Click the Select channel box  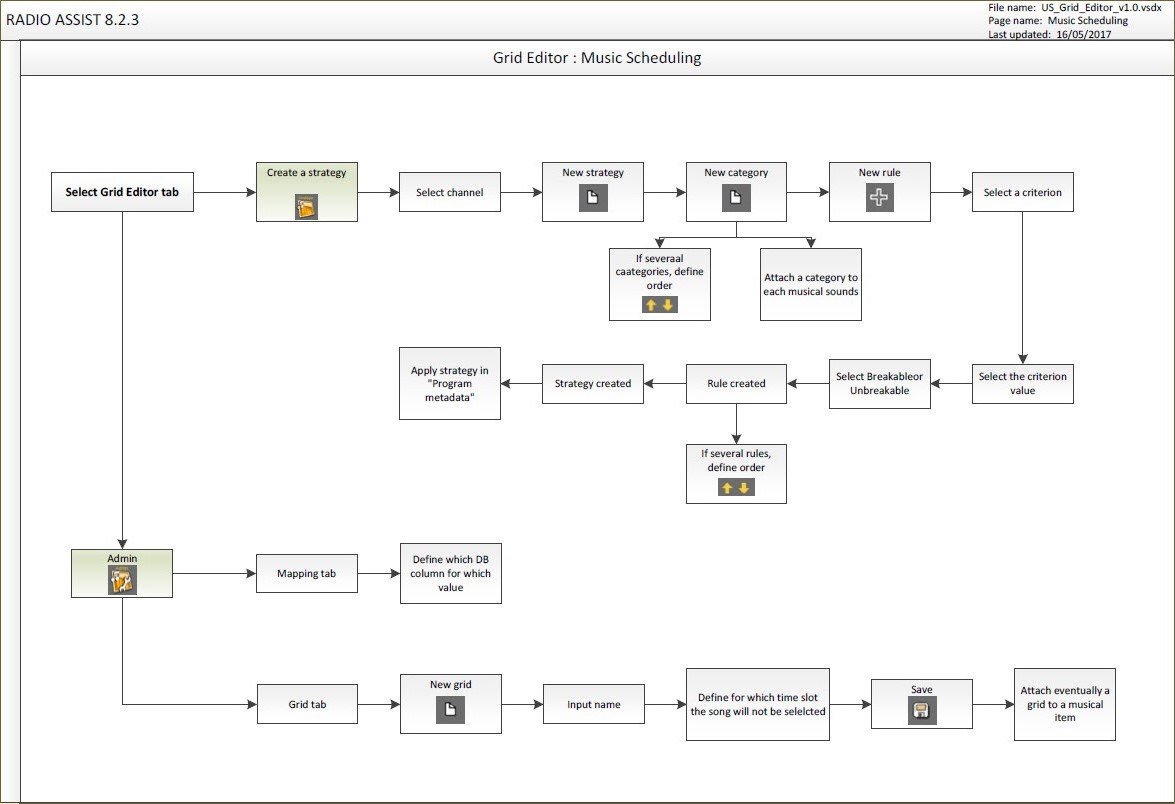pyautogui.click(x=449, y=192)
